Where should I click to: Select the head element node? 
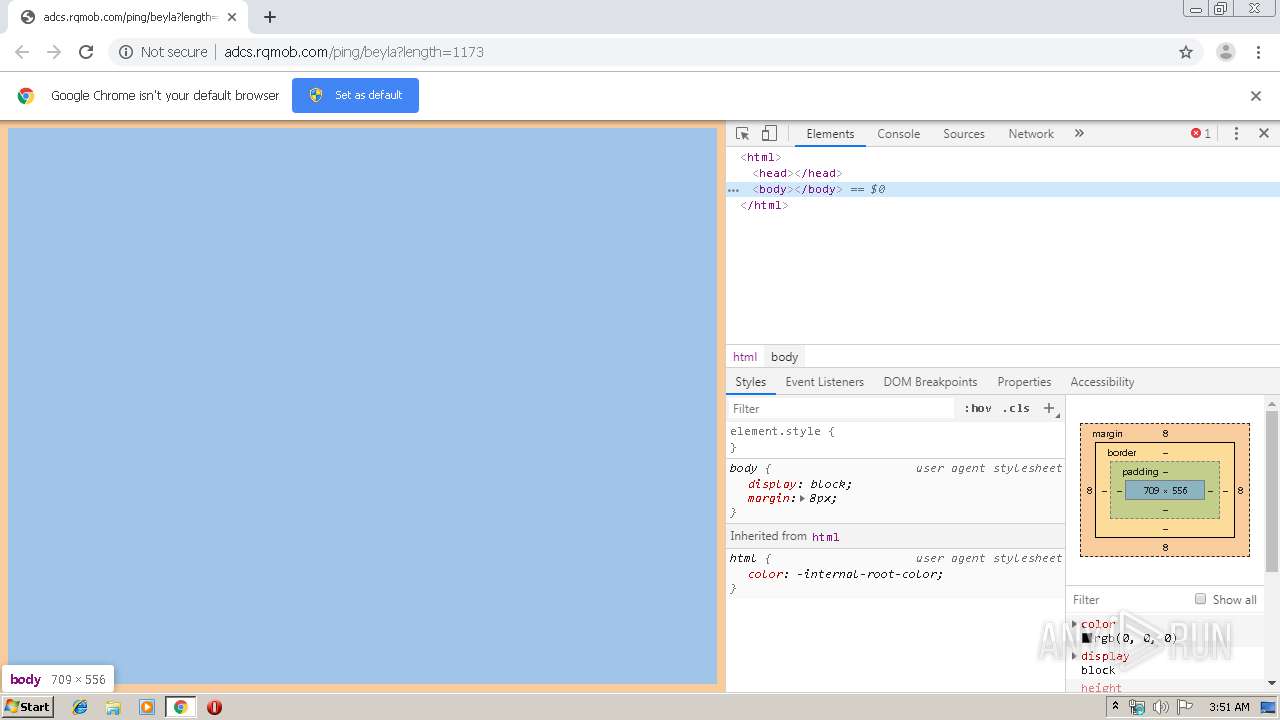[797, 173]
